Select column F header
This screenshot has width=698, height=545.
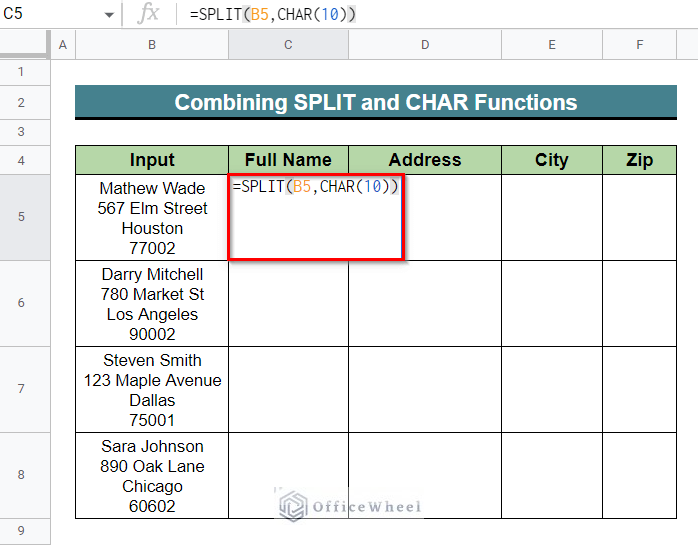[x=640, y=45]
